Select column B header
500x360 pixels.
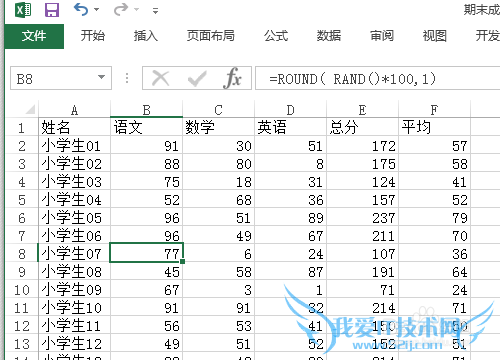pos(146,110)
